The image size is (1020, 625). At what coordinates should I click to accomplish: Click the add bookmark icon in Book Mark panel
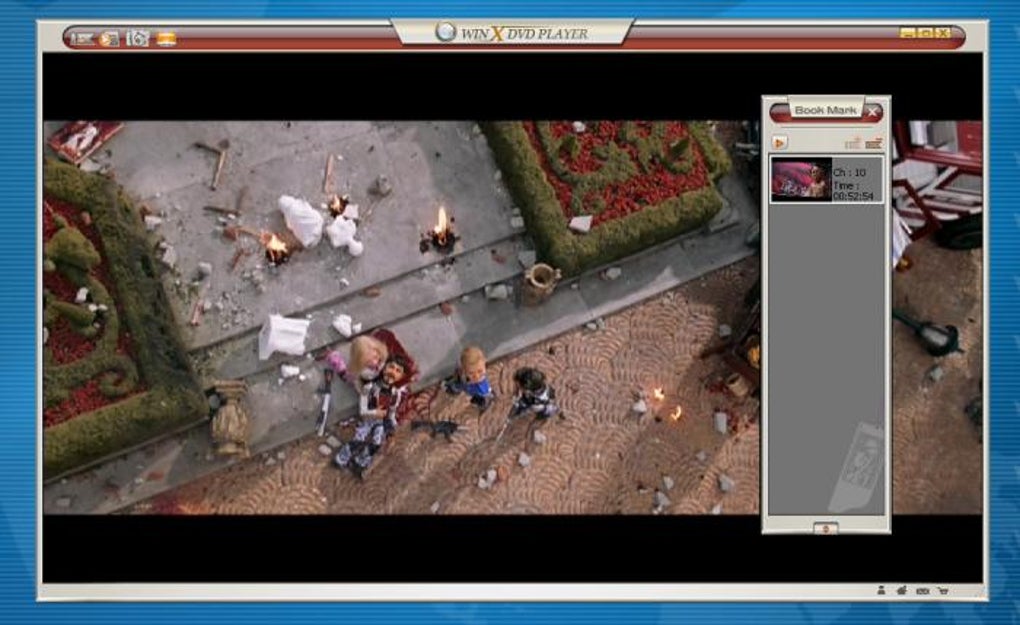click(853, 142)
